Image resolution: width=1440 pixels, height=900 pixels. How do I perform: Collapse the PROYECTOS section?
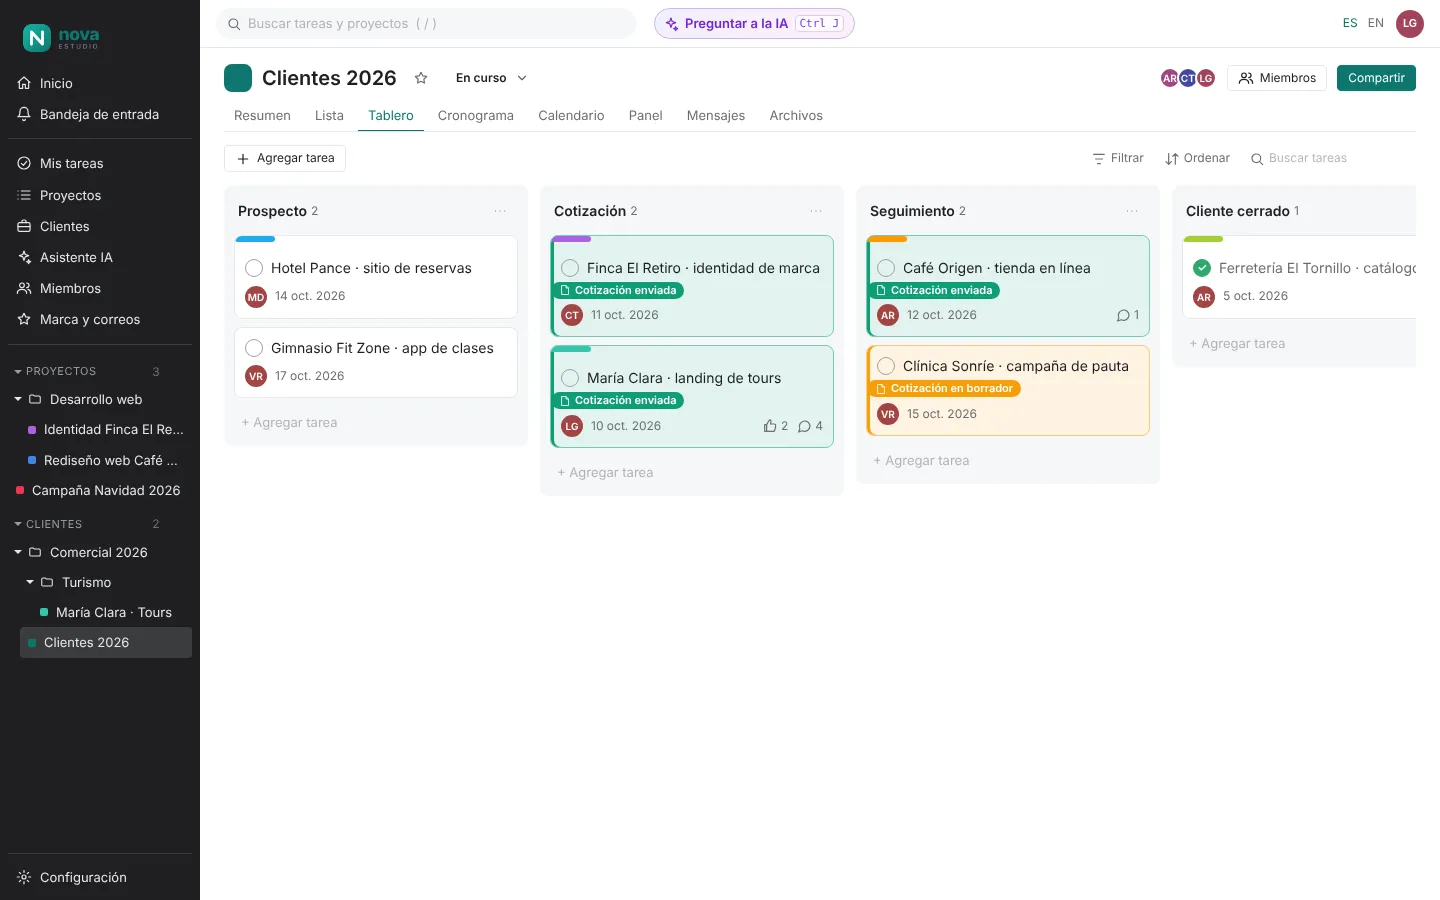[x=18, y=372]
